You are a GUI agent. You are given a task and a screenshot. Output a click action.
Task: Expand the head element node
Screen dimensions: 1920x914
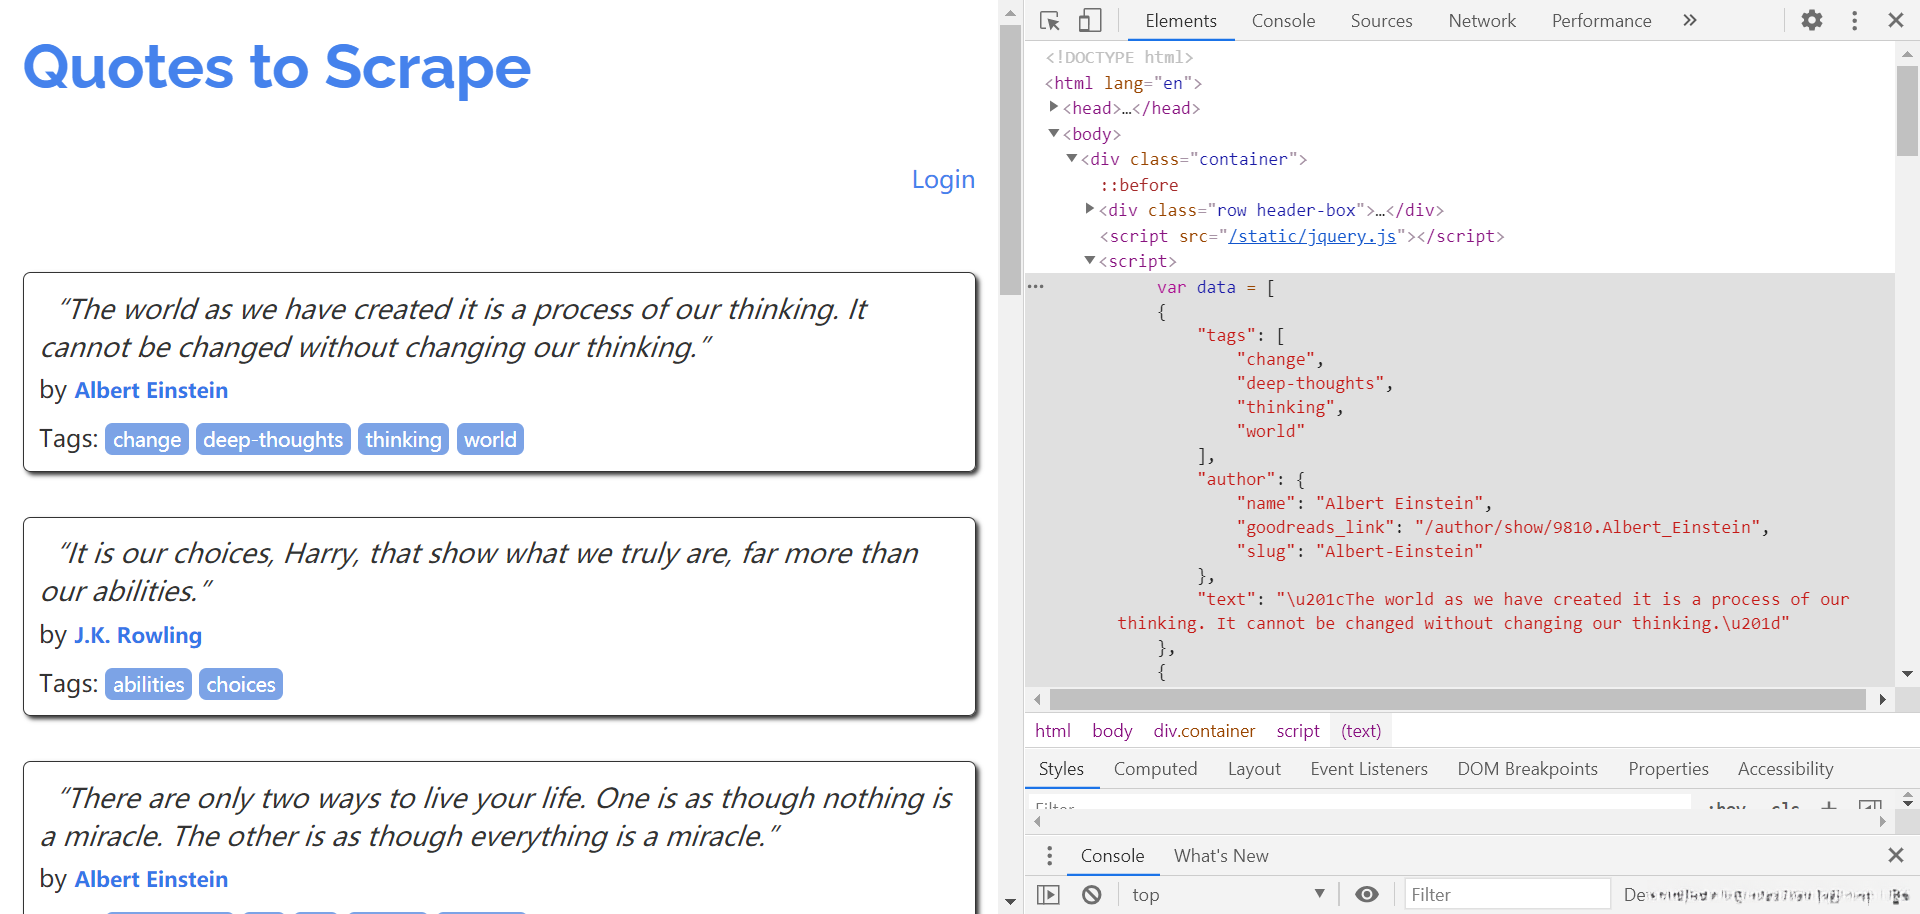1054,107
